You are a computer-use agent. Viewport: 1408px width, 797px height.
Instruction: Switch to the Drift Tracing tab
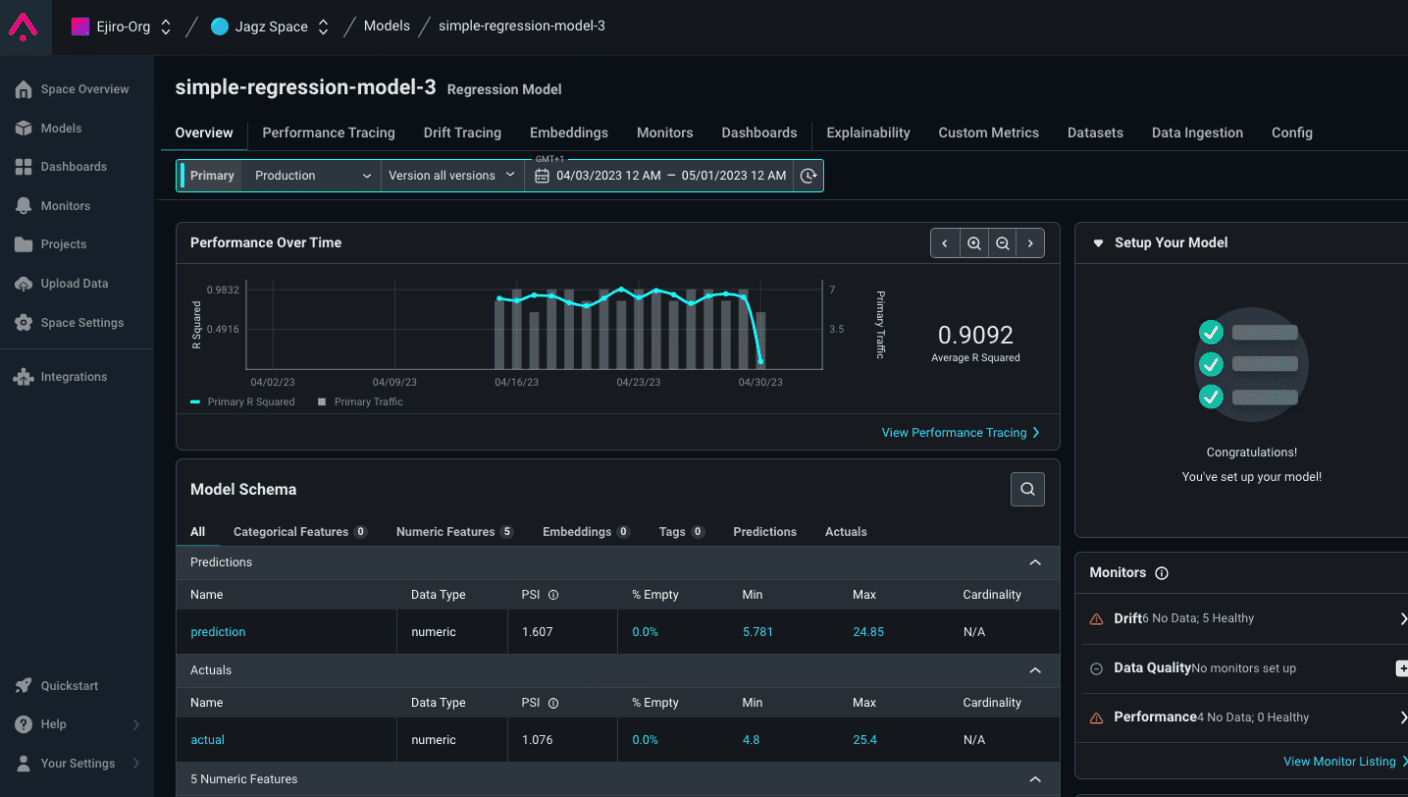(x=462, y=133)
